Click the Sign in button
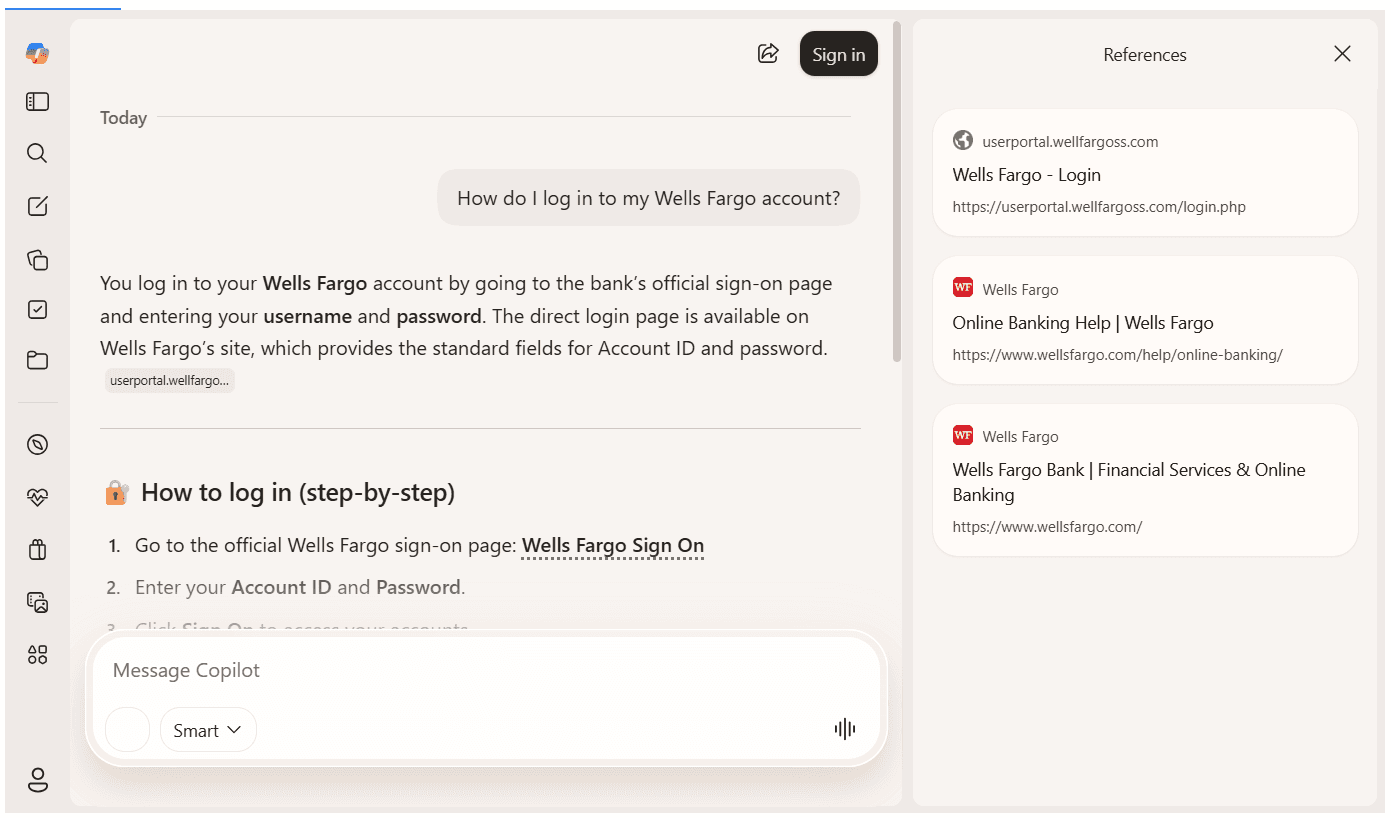Screen dimensions: 1391x818 click(x=838, y=54)
